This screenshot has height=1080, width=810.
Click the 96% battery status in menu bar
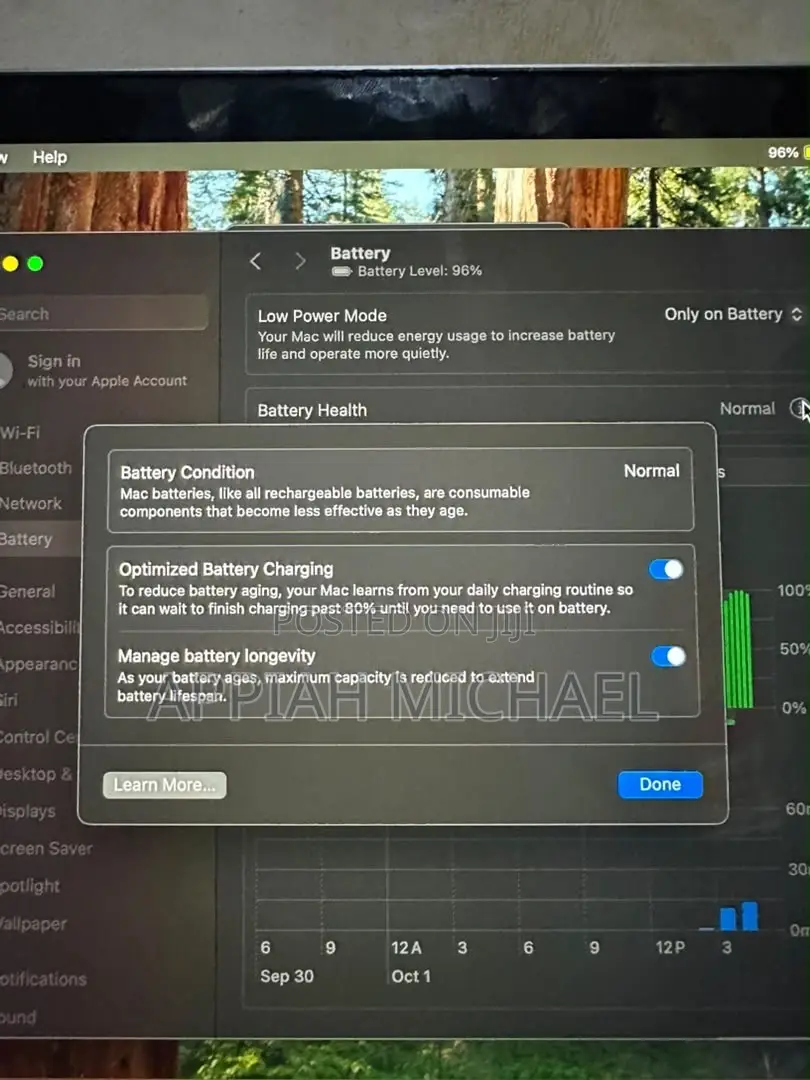point(788,152)
